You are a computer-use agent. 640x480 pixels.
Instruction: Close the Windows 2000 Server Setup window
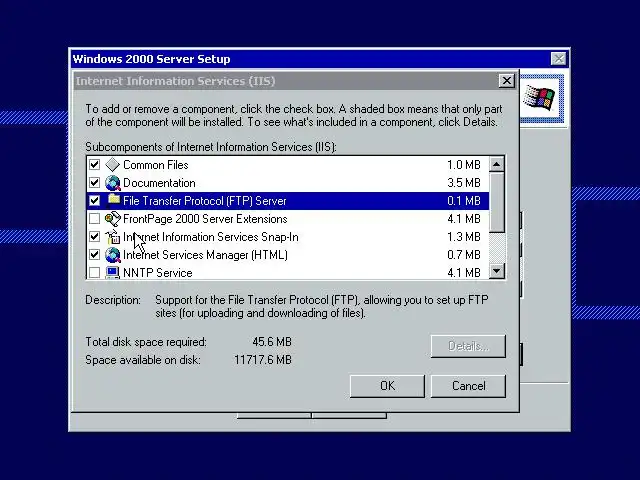tap(558, 59)
